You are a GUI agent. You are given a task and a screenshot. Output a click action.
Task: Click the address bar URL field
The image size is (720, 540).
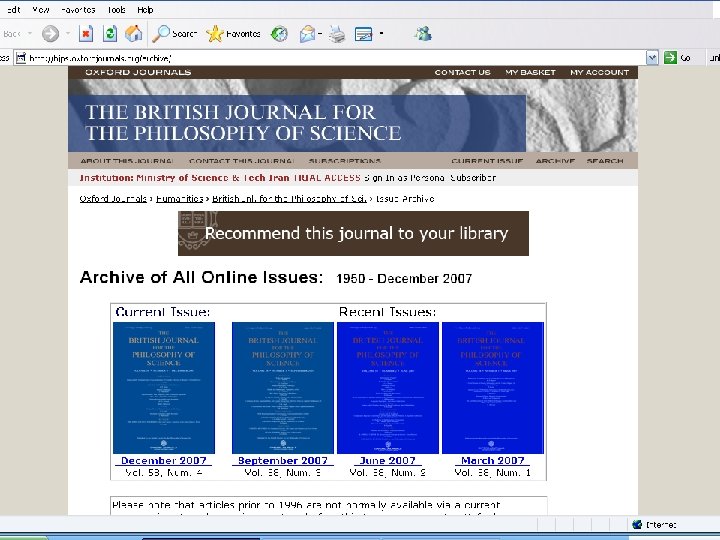coord(337,58)
